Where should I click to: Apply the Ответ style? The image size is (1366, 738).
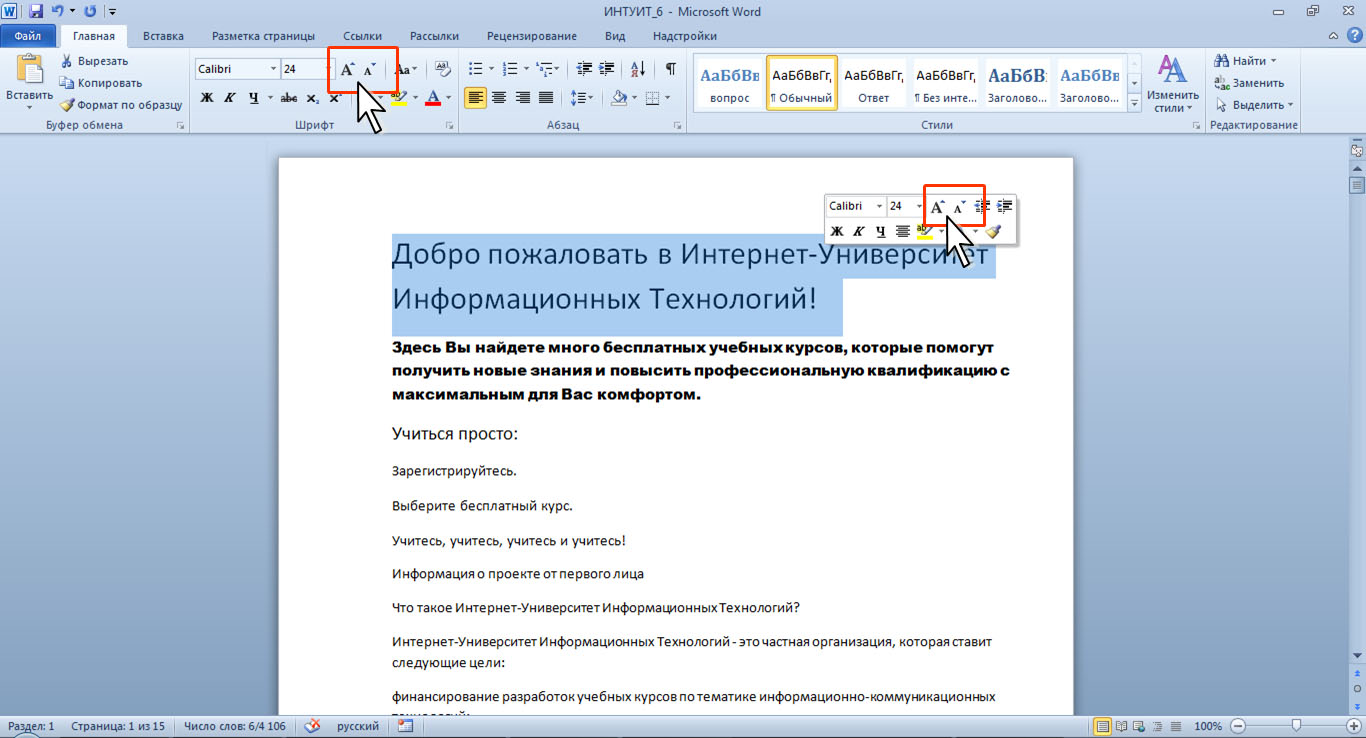click(874, 82)
